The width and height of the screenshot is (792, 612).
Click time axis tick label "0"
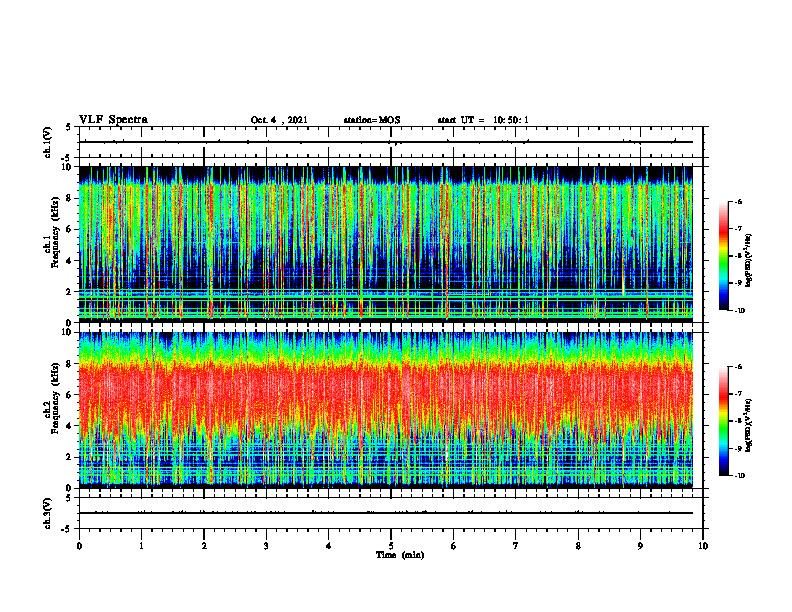click(x=79, y=546)
